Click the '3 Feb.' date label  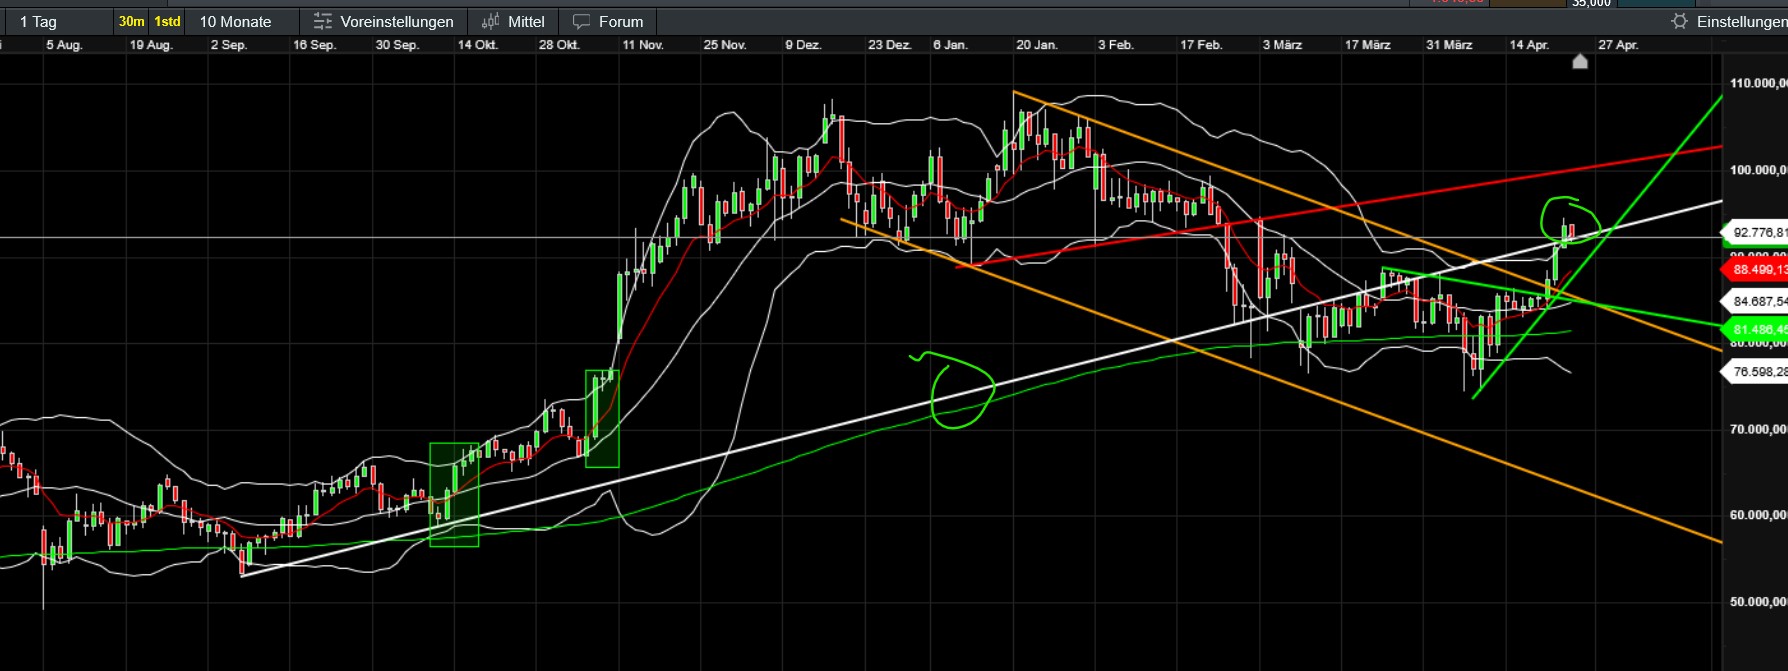coord(1116,45)
